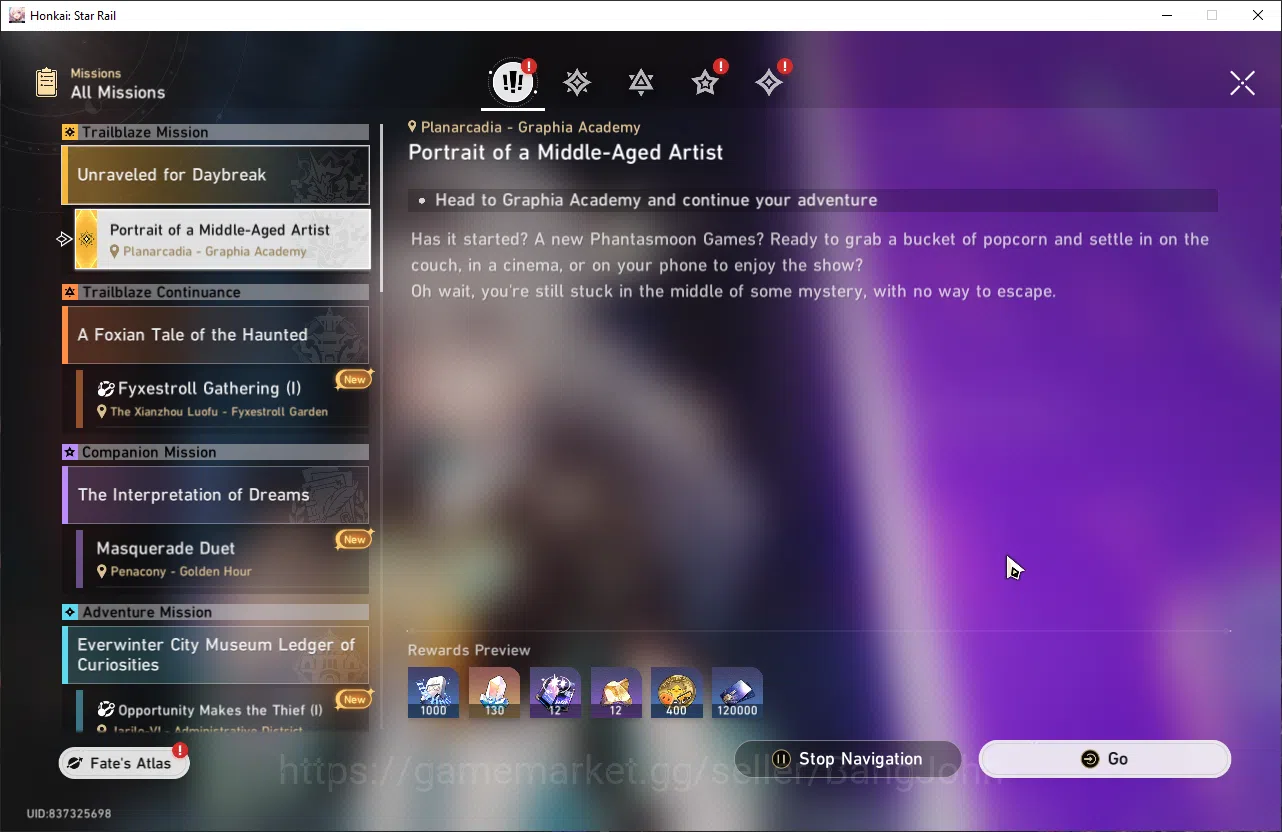The image size is (1282, 832).
Task: Click Stop Navigation button
Action: (x=848, y=759)
